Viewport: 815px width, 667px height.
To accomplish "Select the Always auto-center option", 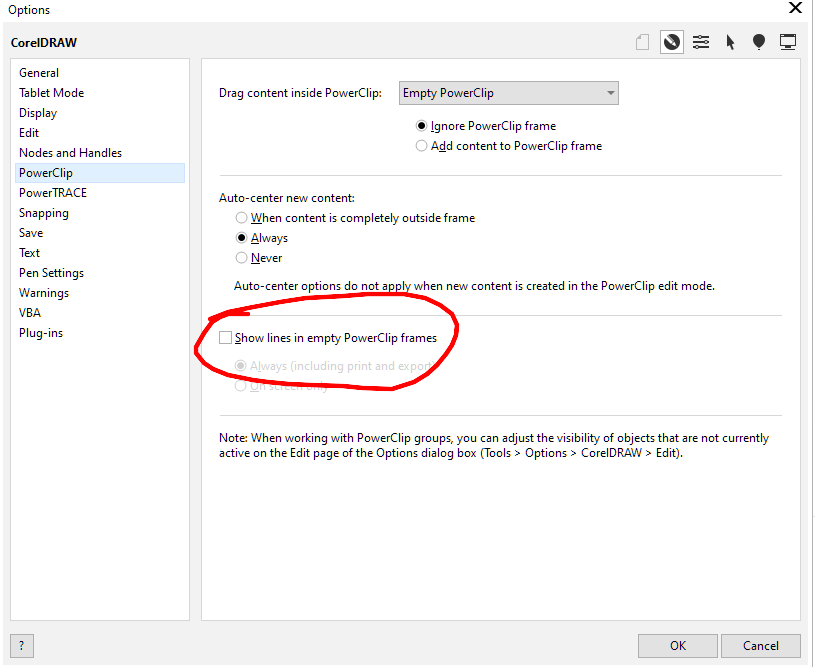I will click(x=262, y=238).
